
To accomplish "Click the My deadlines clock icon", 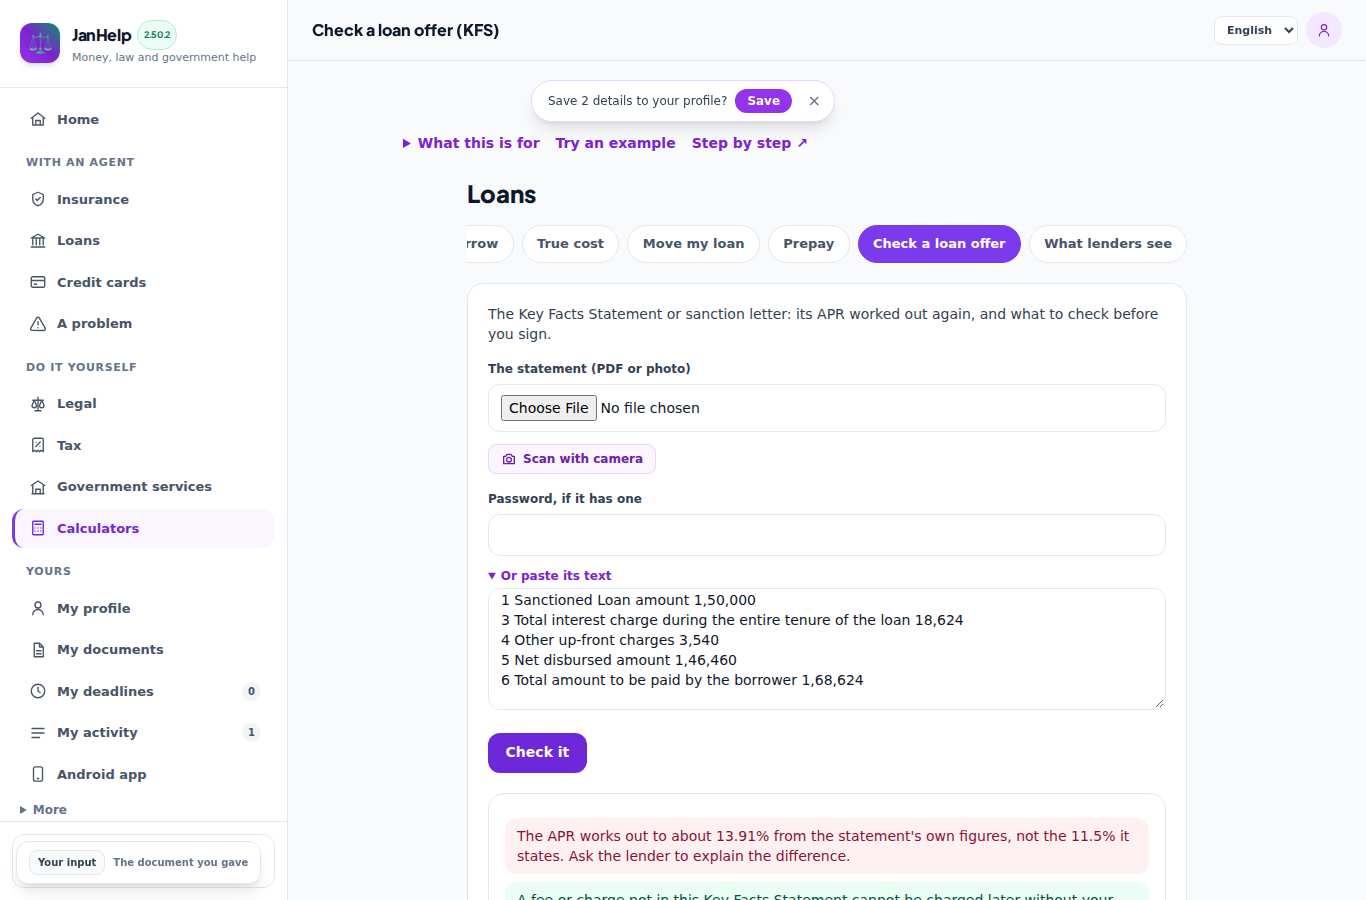I will pyautogui.click(x=38, y=691).
